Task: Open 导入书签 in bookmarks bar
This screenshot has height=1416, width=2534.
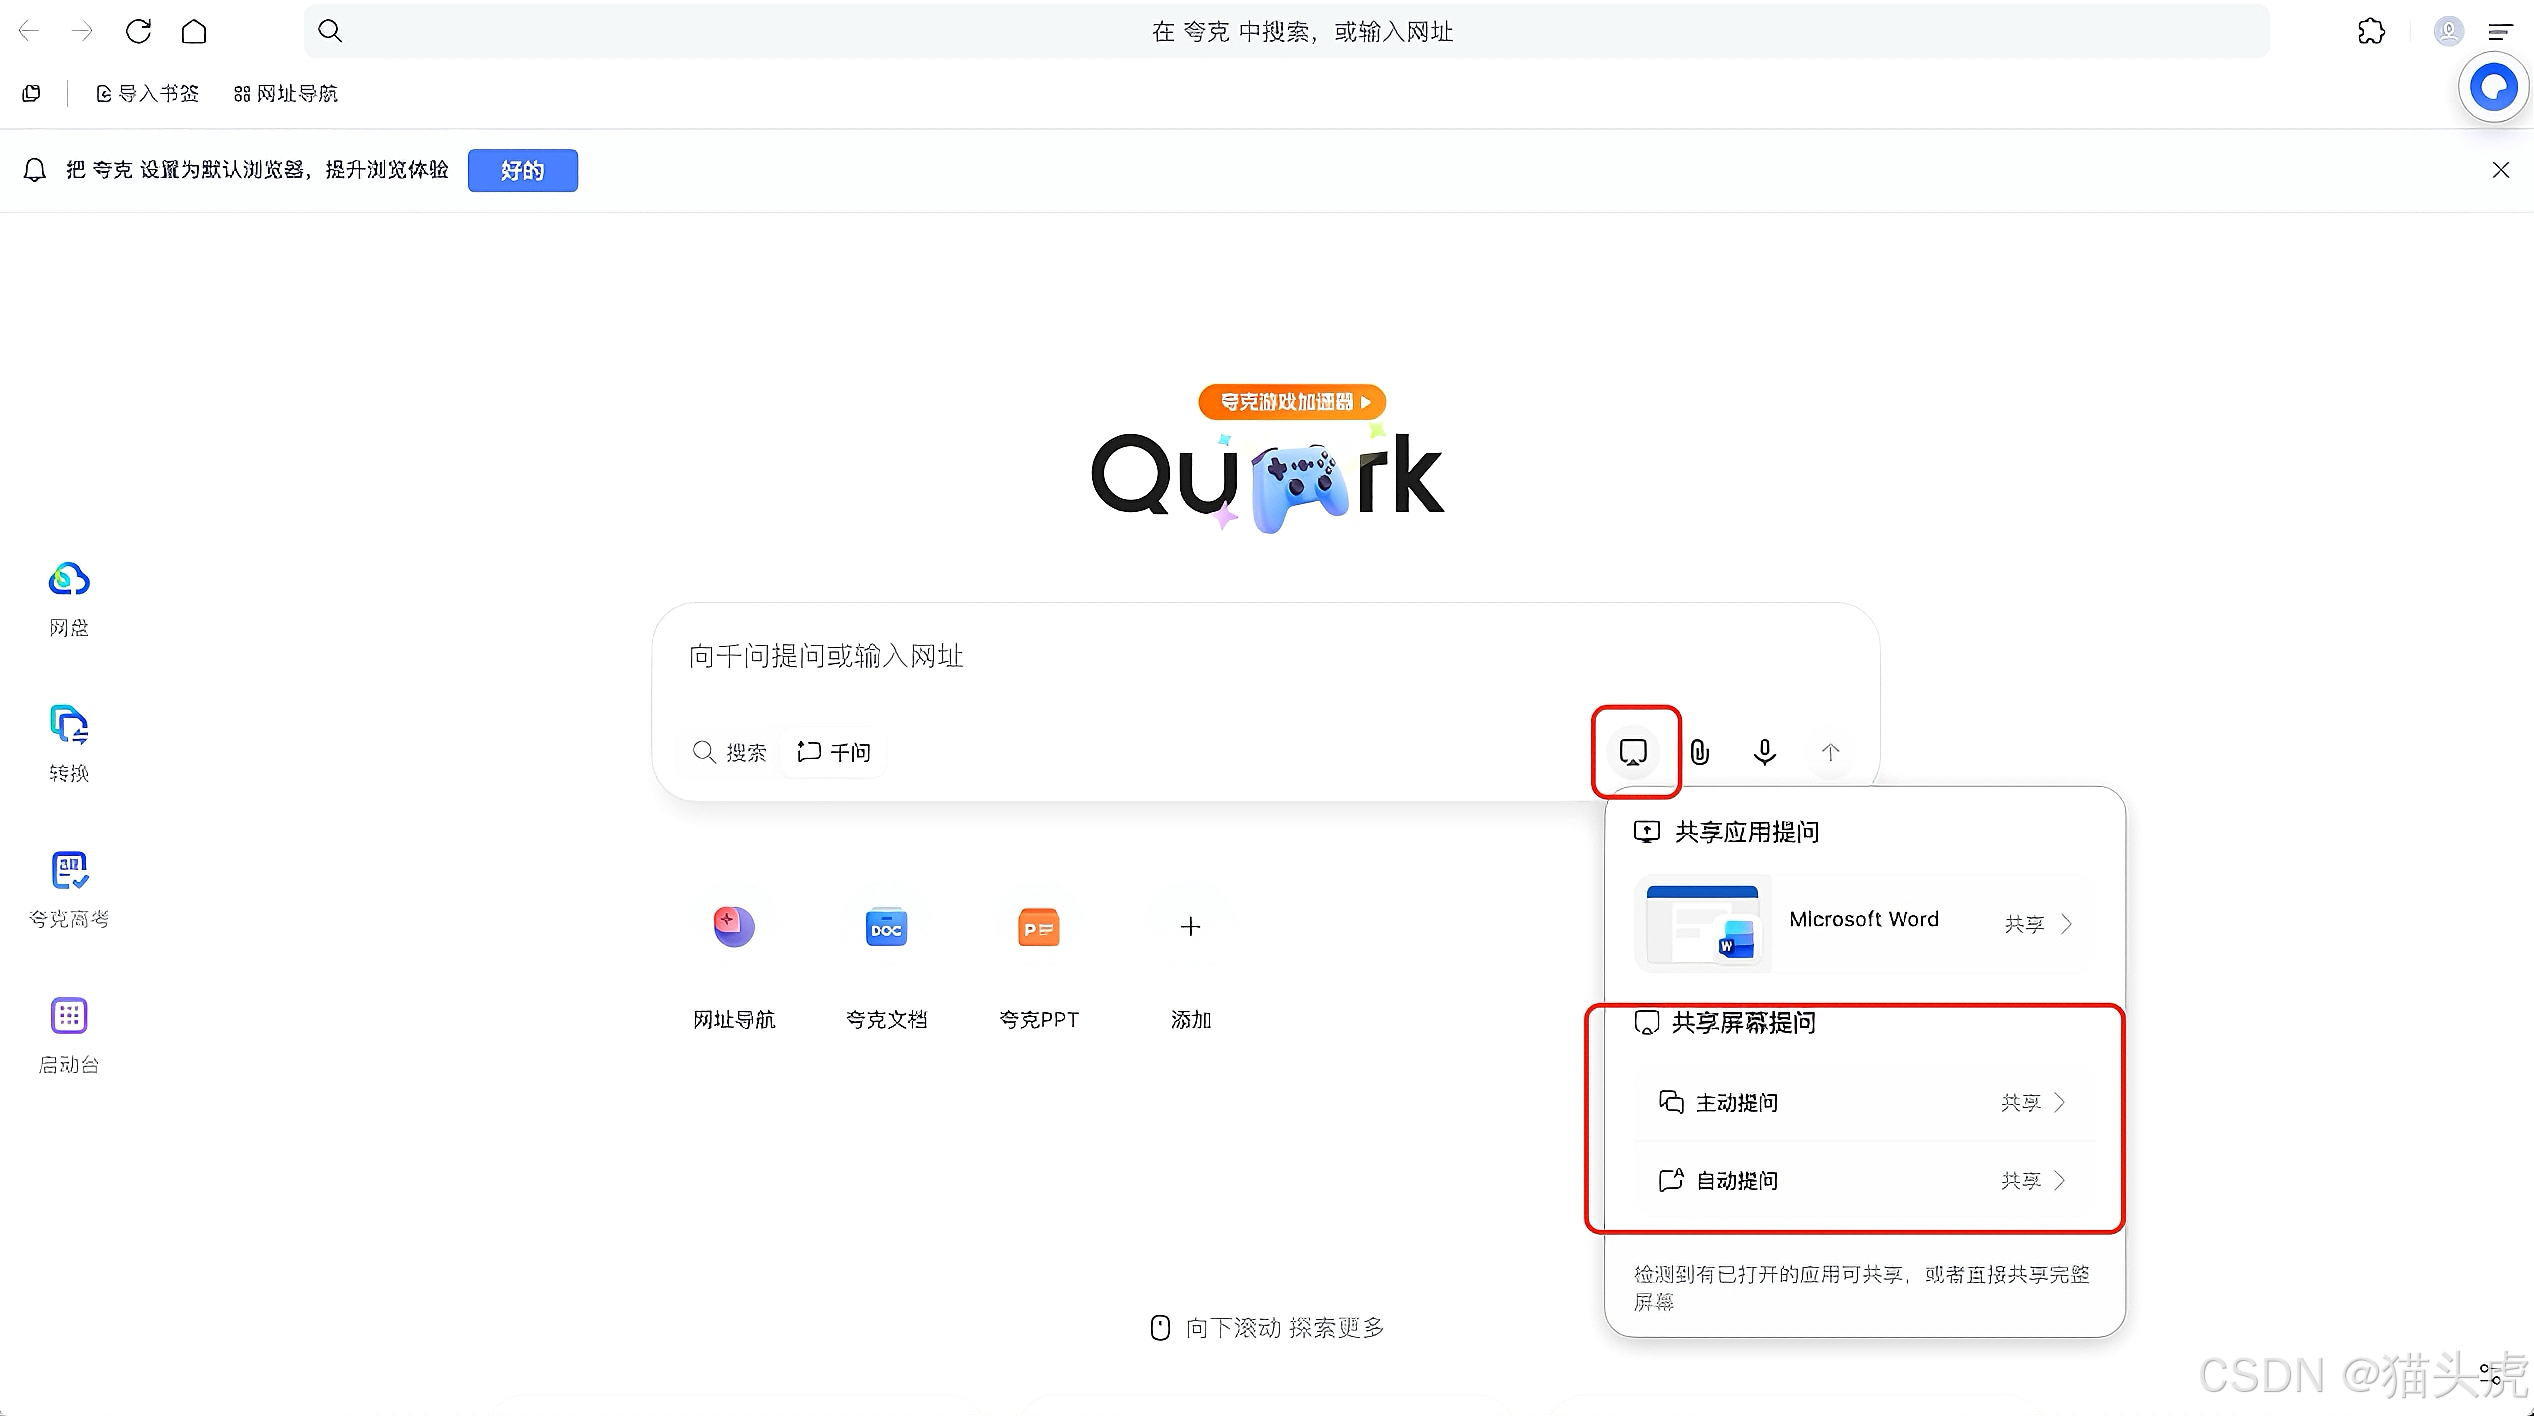Action: 147,93
